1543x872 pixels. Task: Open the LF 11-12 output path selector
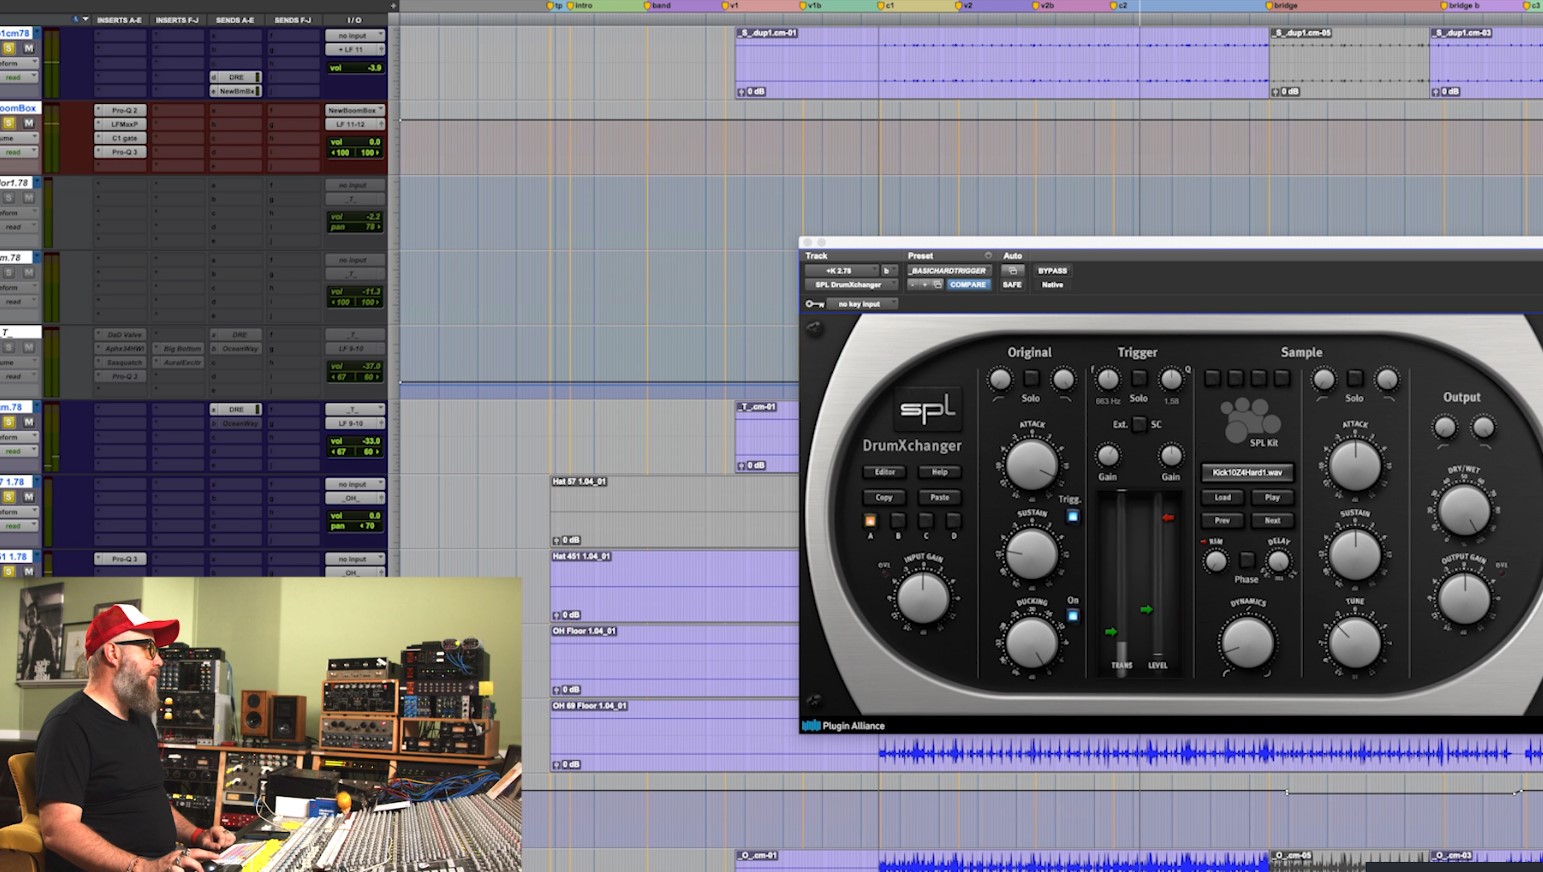(x=355, y=124)
